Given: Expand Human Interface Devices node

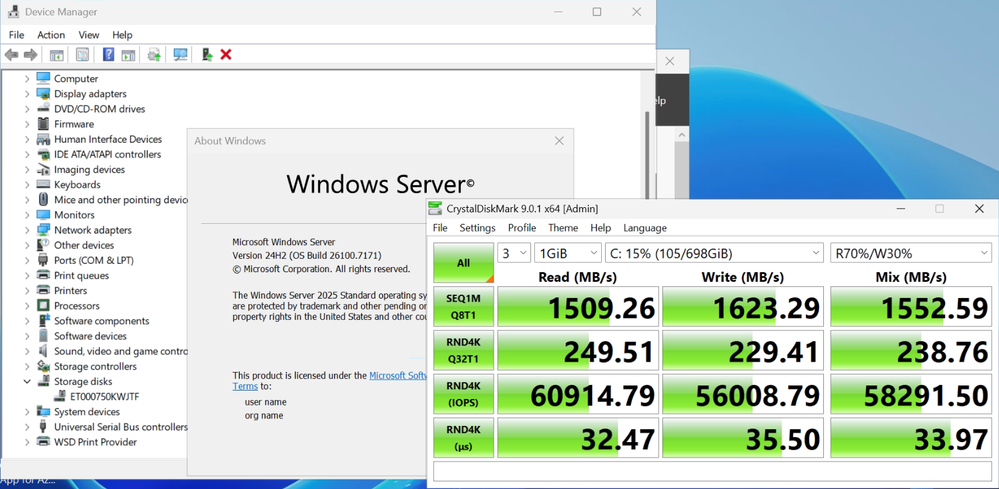Looking at the screenshot, I should pos(27,139).
